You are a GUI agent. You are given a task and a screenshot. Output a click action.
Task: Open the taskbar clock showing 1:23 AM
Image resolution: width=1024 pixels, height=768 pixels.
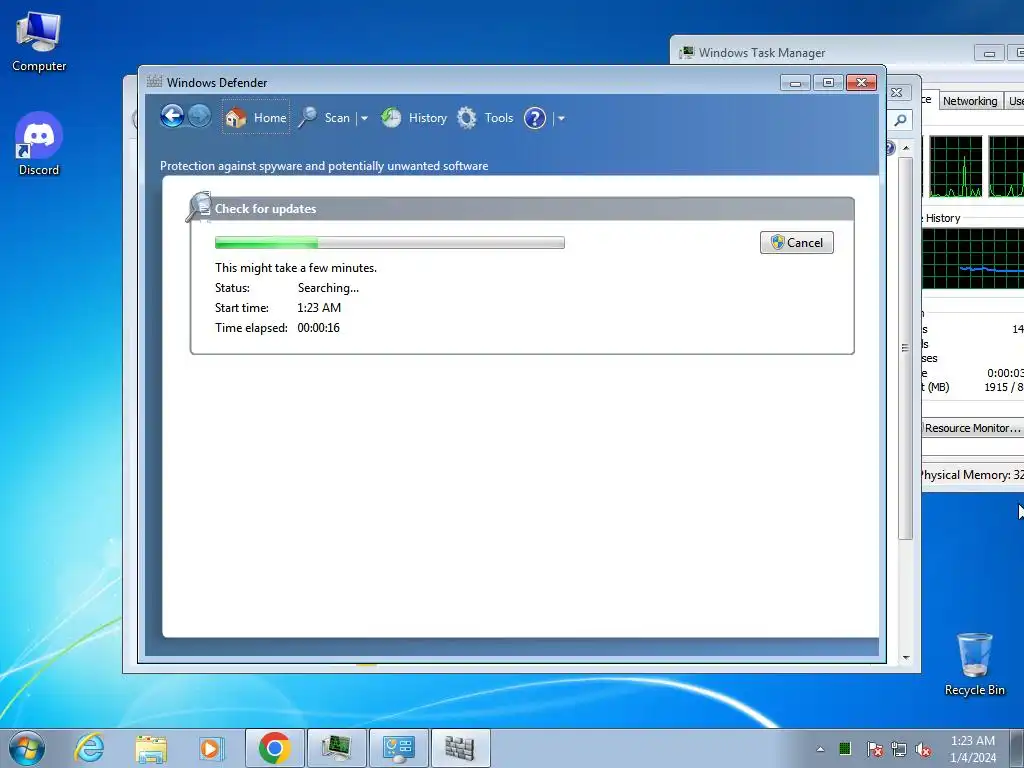(973, 749)
